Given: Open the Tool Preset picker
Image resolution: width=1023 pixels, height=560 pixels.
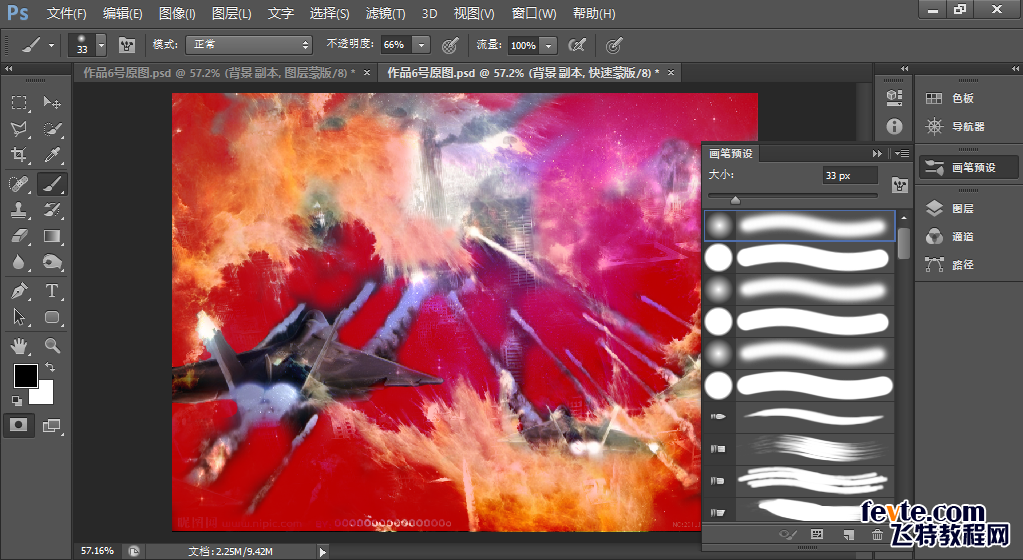Looking at the screenshot, I should click(36, 45).
